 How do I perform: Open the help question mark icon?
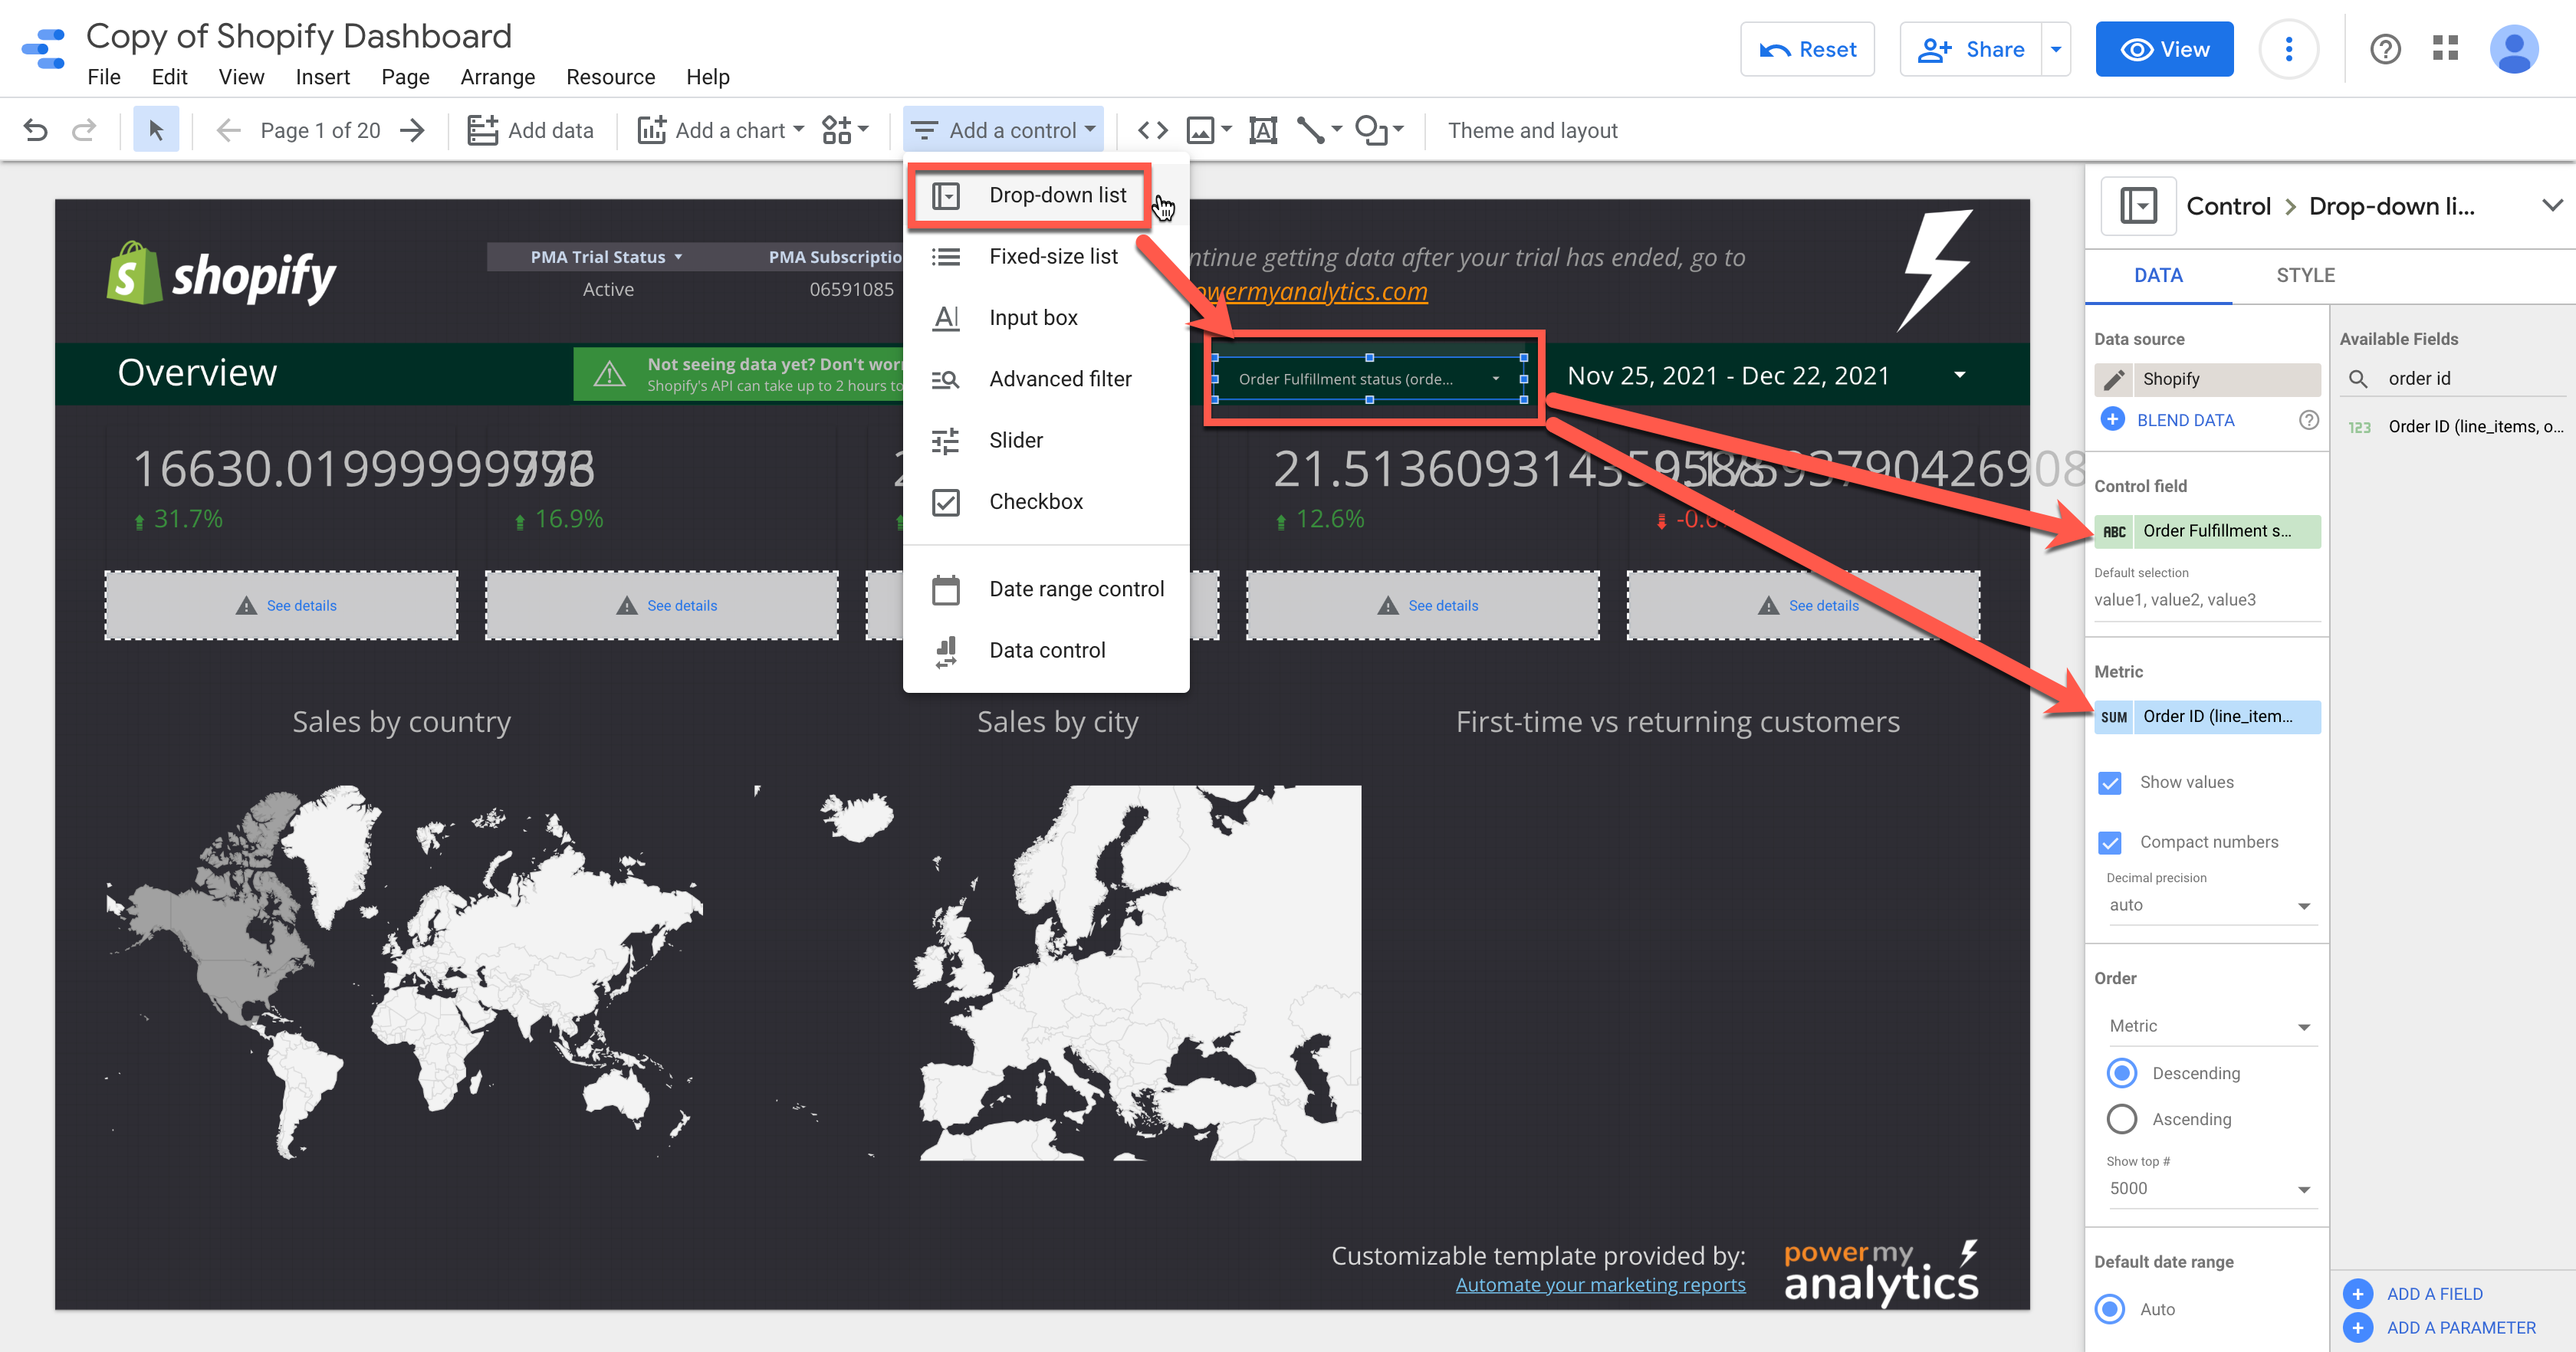coord(2385,48)
